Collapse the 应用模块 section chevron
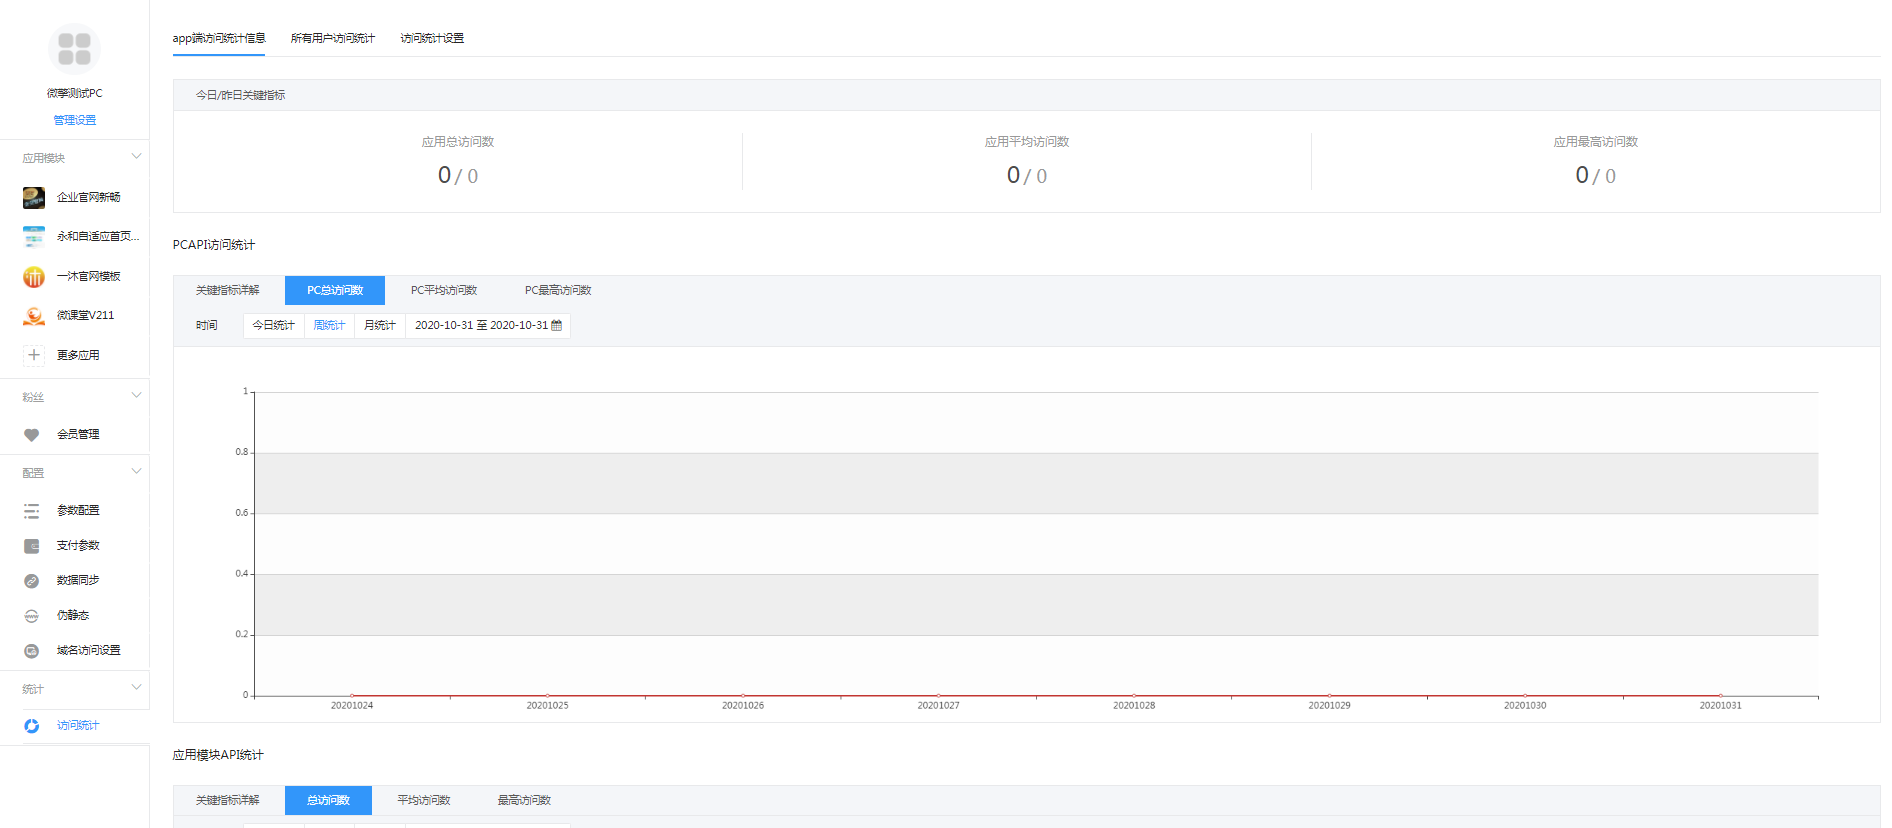Screen dimensions: 1892x828 [x=137, y=157]
